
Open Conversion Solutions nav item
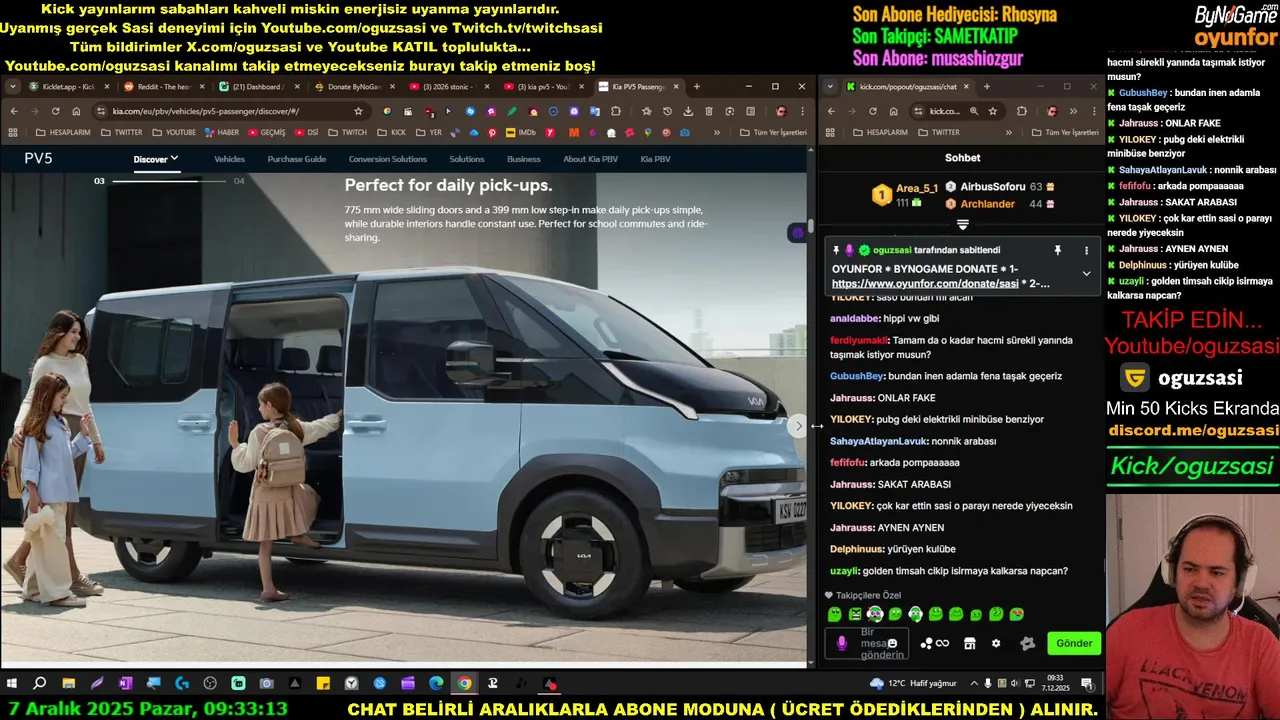point(388,159)
